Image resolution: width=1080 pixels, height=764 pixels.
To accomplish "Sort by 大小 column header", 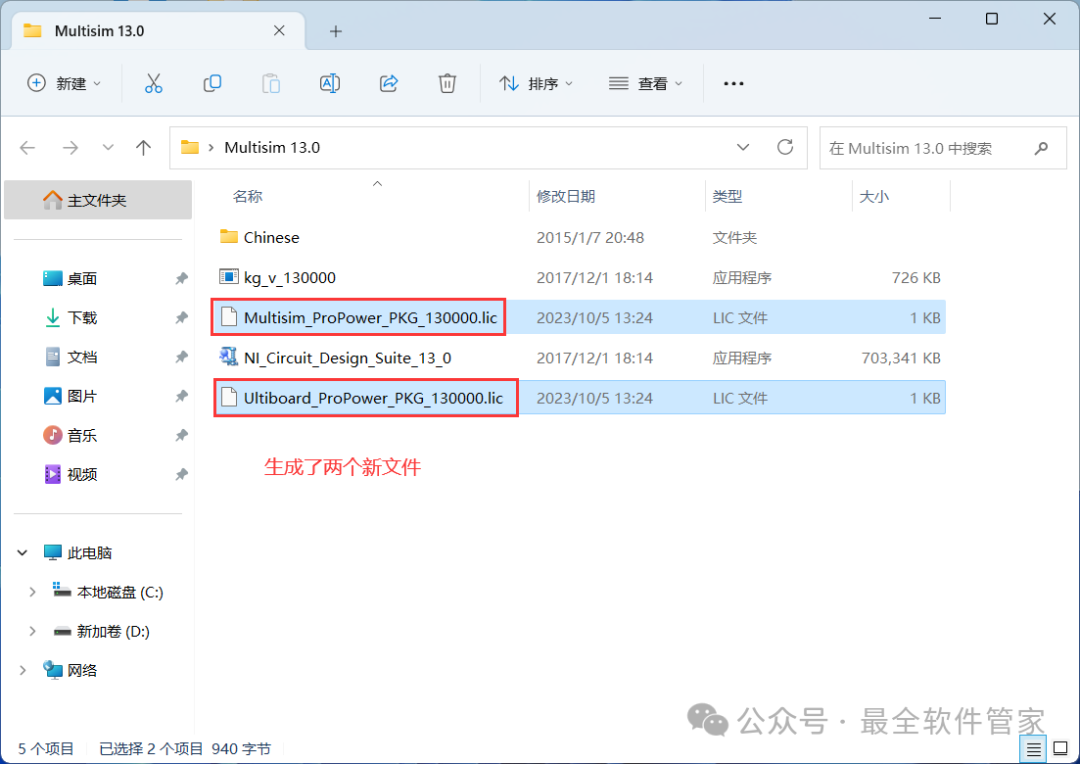I will [x=874, y=196].
